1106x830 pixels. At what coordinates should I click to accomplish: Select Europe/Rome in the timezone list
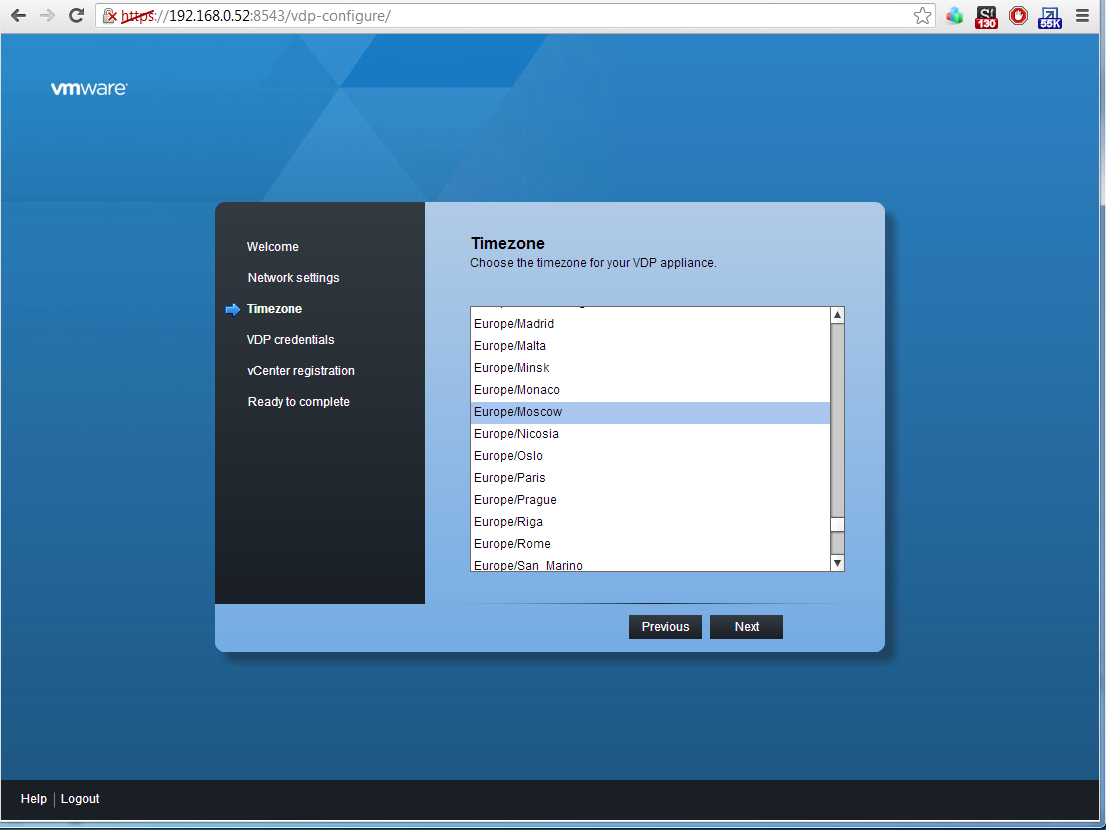[650, 544]
